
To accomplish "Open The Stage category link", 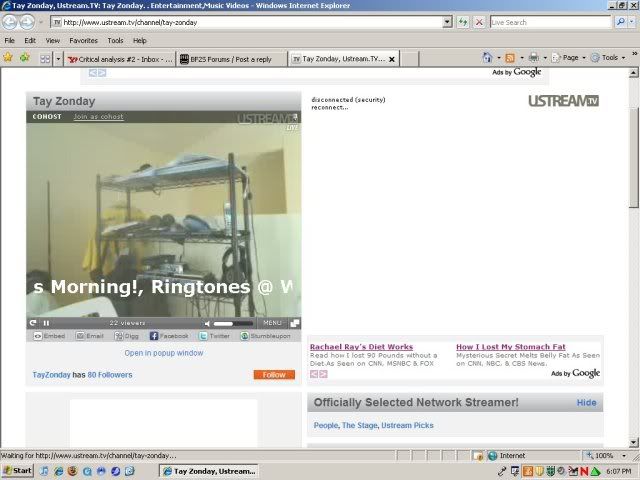I will tap(360, 425).
